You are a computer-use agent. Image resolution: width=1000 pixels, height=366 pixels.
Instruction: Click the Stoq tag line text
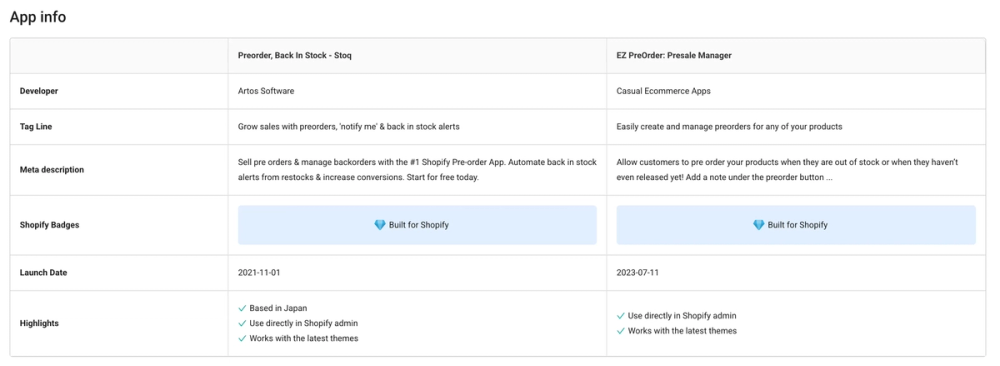coord(349,127)
